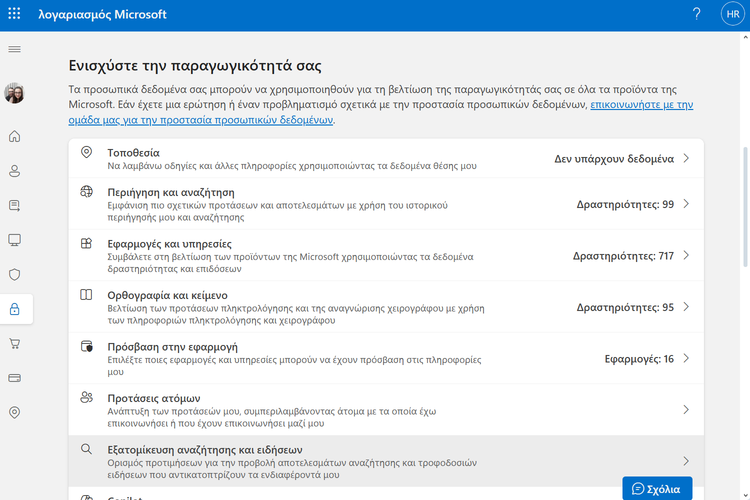Viewport: 750px width, 500px height.
Task: Open Security shield icon in sidebar
Action: click(x=14, y=275)
